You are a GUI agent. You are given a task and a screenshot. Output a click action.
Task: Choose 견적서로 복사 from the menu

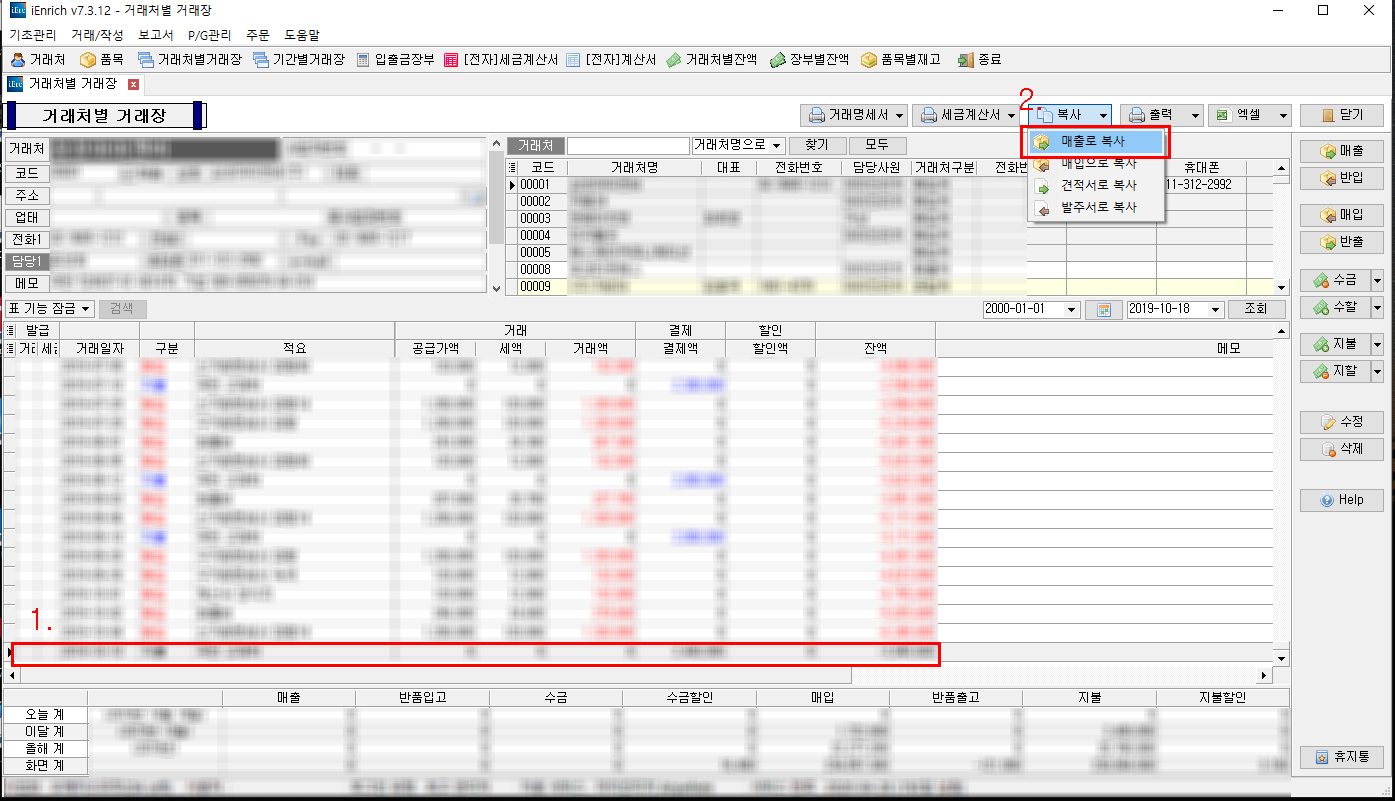click(x=1098, y=185)
